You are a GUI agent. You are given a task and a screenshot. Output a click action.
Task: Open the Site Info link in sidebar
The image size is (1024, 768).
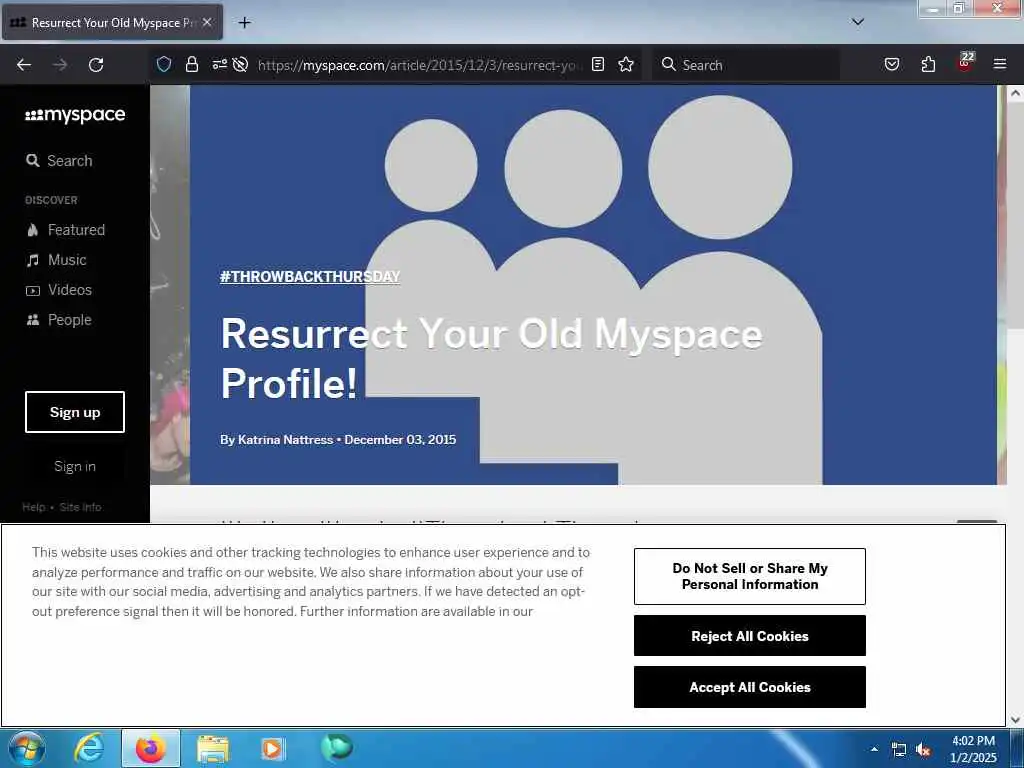[80, 507]
